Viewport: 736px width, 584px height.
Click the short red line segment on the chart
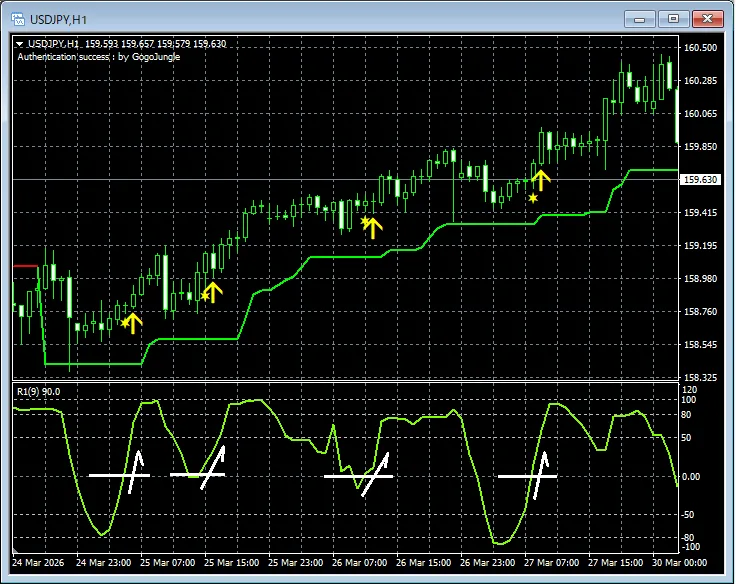point(25,266)
